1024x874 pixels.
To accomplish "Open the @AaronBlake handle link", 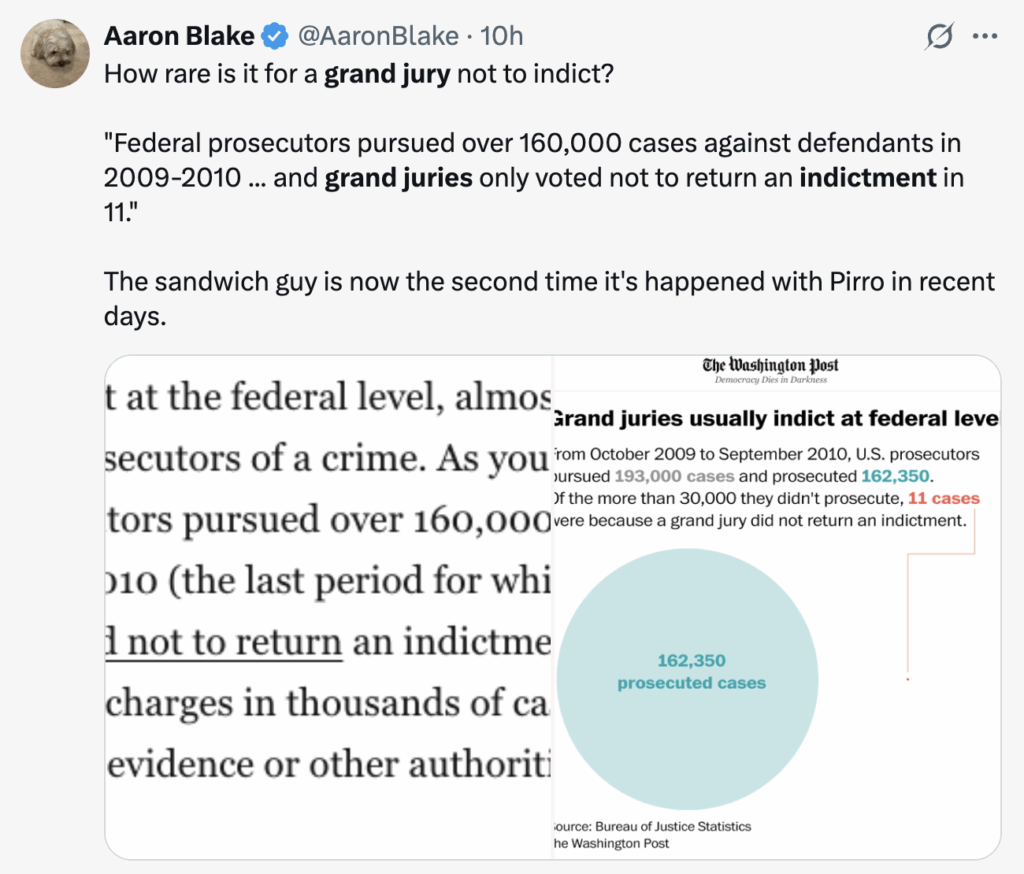I will 378,36.
